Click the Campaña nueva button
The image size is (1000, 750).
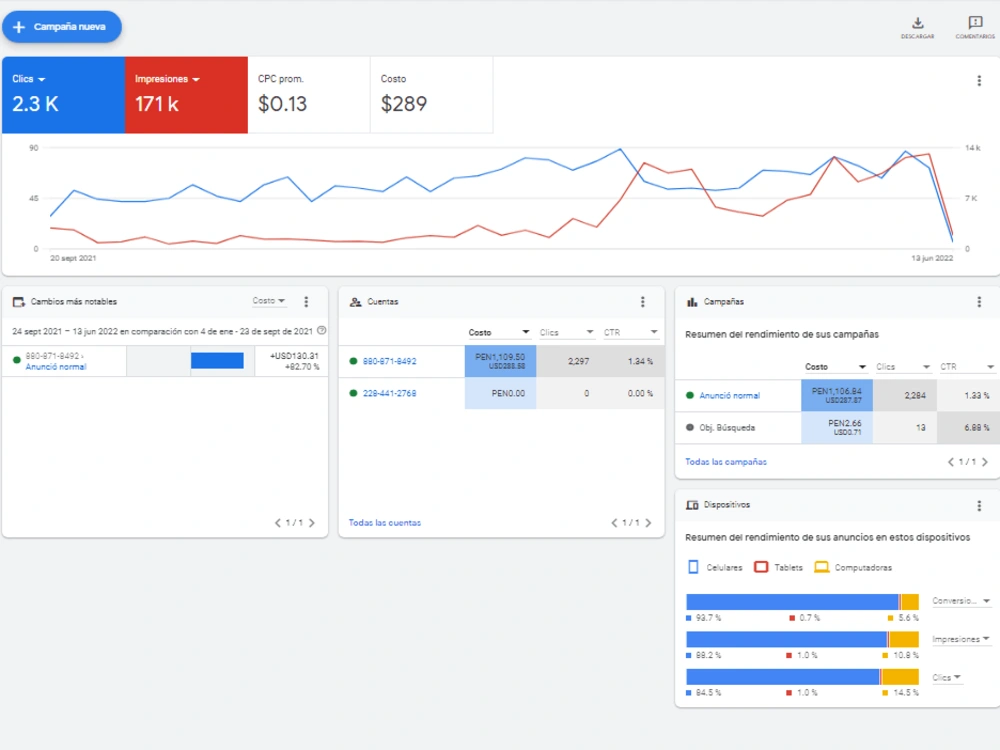(62, 27)
